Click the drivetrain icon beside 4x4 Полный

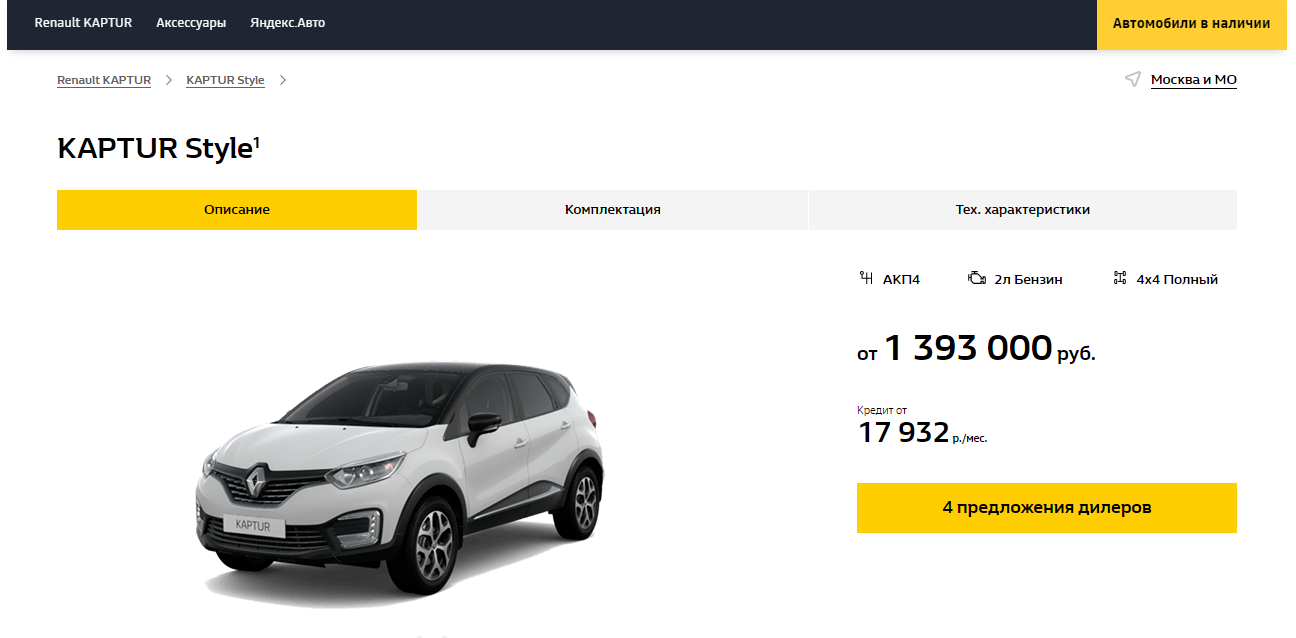coord(1120,278)
